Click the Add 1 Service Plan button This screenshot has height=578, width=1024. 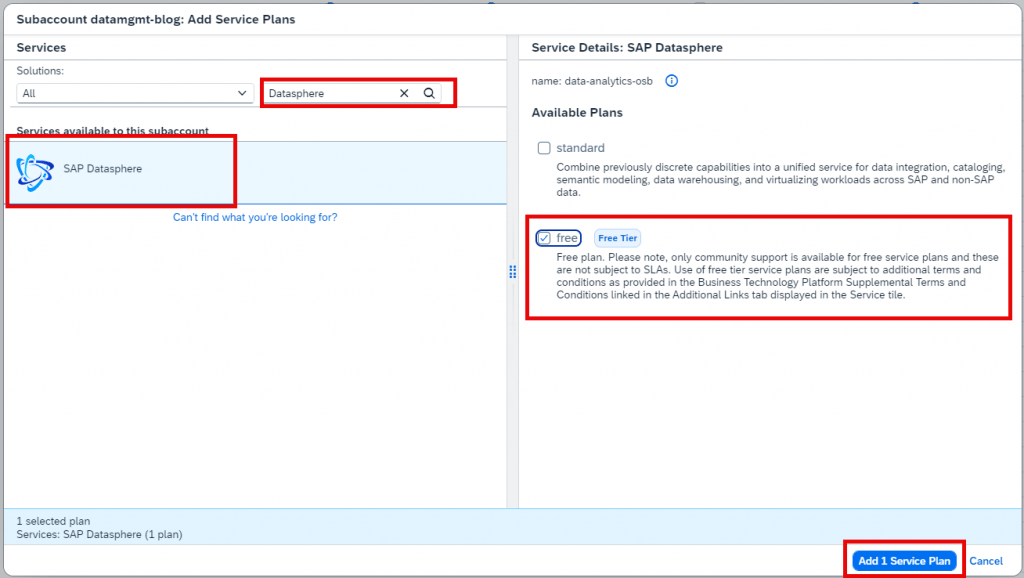click(904, 561)
